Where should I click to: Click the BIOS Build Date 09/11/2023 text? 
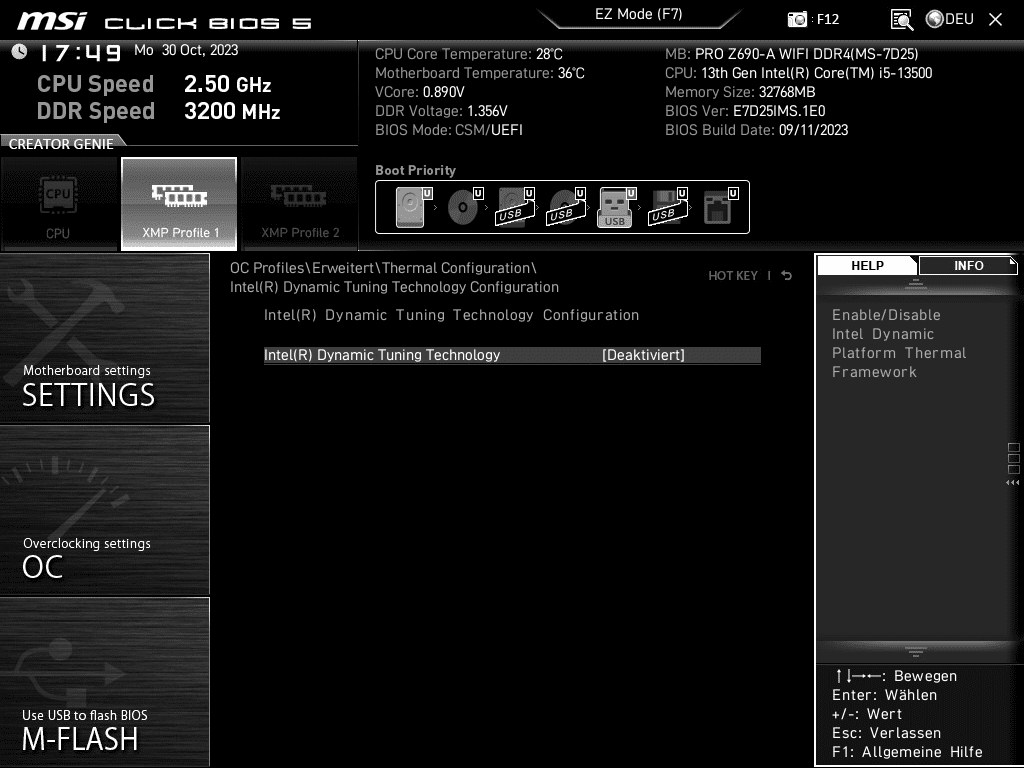pyautogui.click(x=756, y=130)
